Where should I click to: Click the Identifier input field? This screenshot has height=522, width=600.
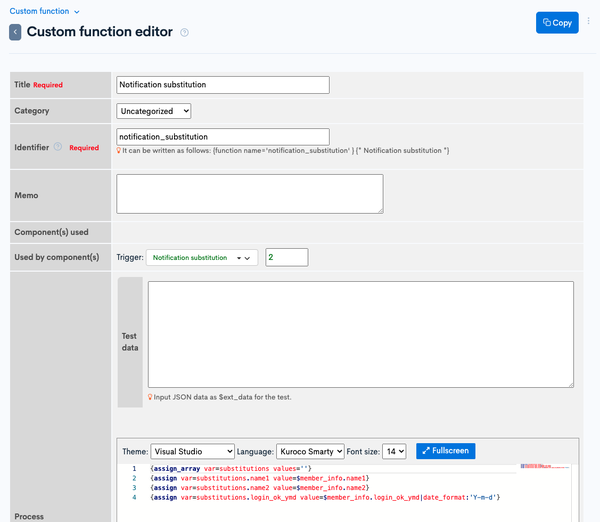coord(223,137)
